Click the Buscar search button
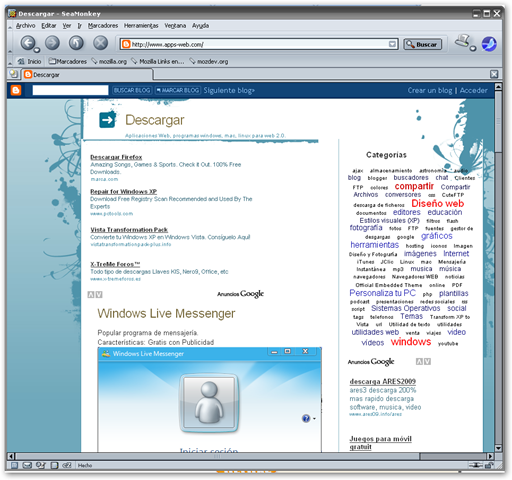The height and width of the screenshot is (480, 512). [423, 44]
